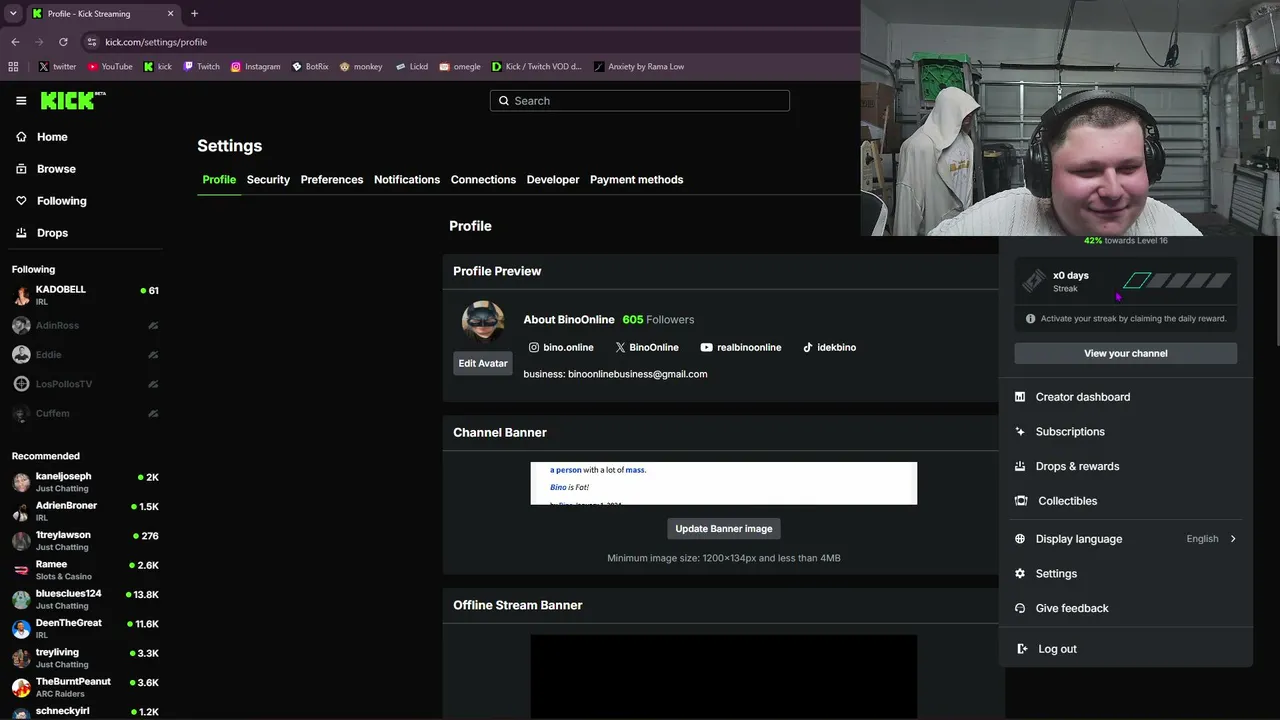Click the BinoOnline profile avatar image
Image resolution: width=1280 pixels, height=720 pixels.
[483, 322]
